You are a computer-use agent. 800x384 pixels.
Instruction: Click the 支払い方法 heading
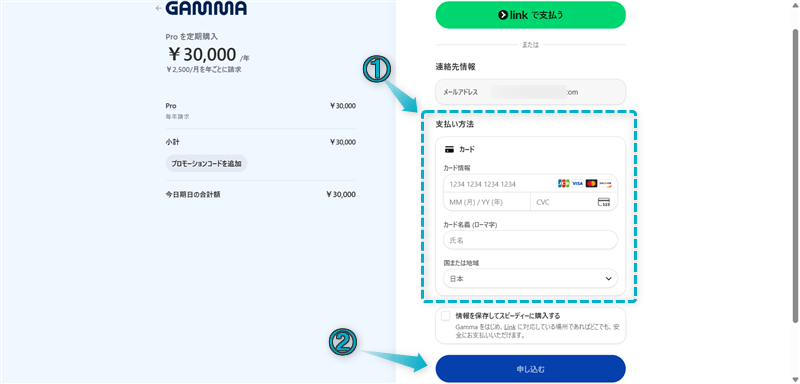tap(454, 124)
